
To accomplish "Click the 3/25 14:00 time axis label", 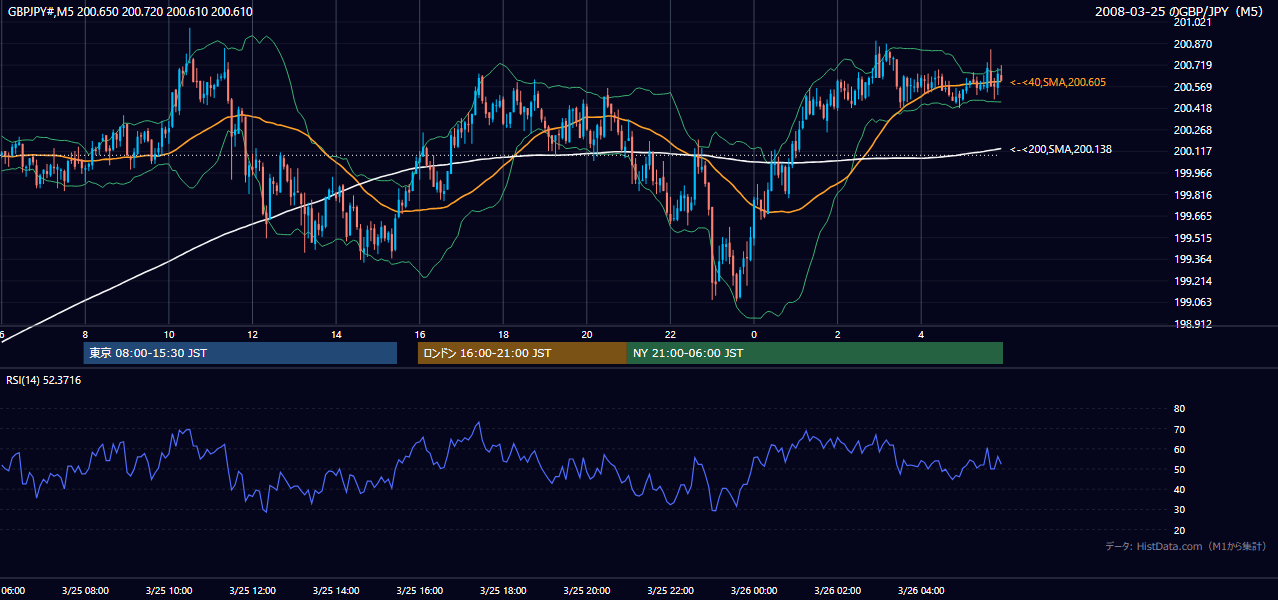I will pos(336,591).
